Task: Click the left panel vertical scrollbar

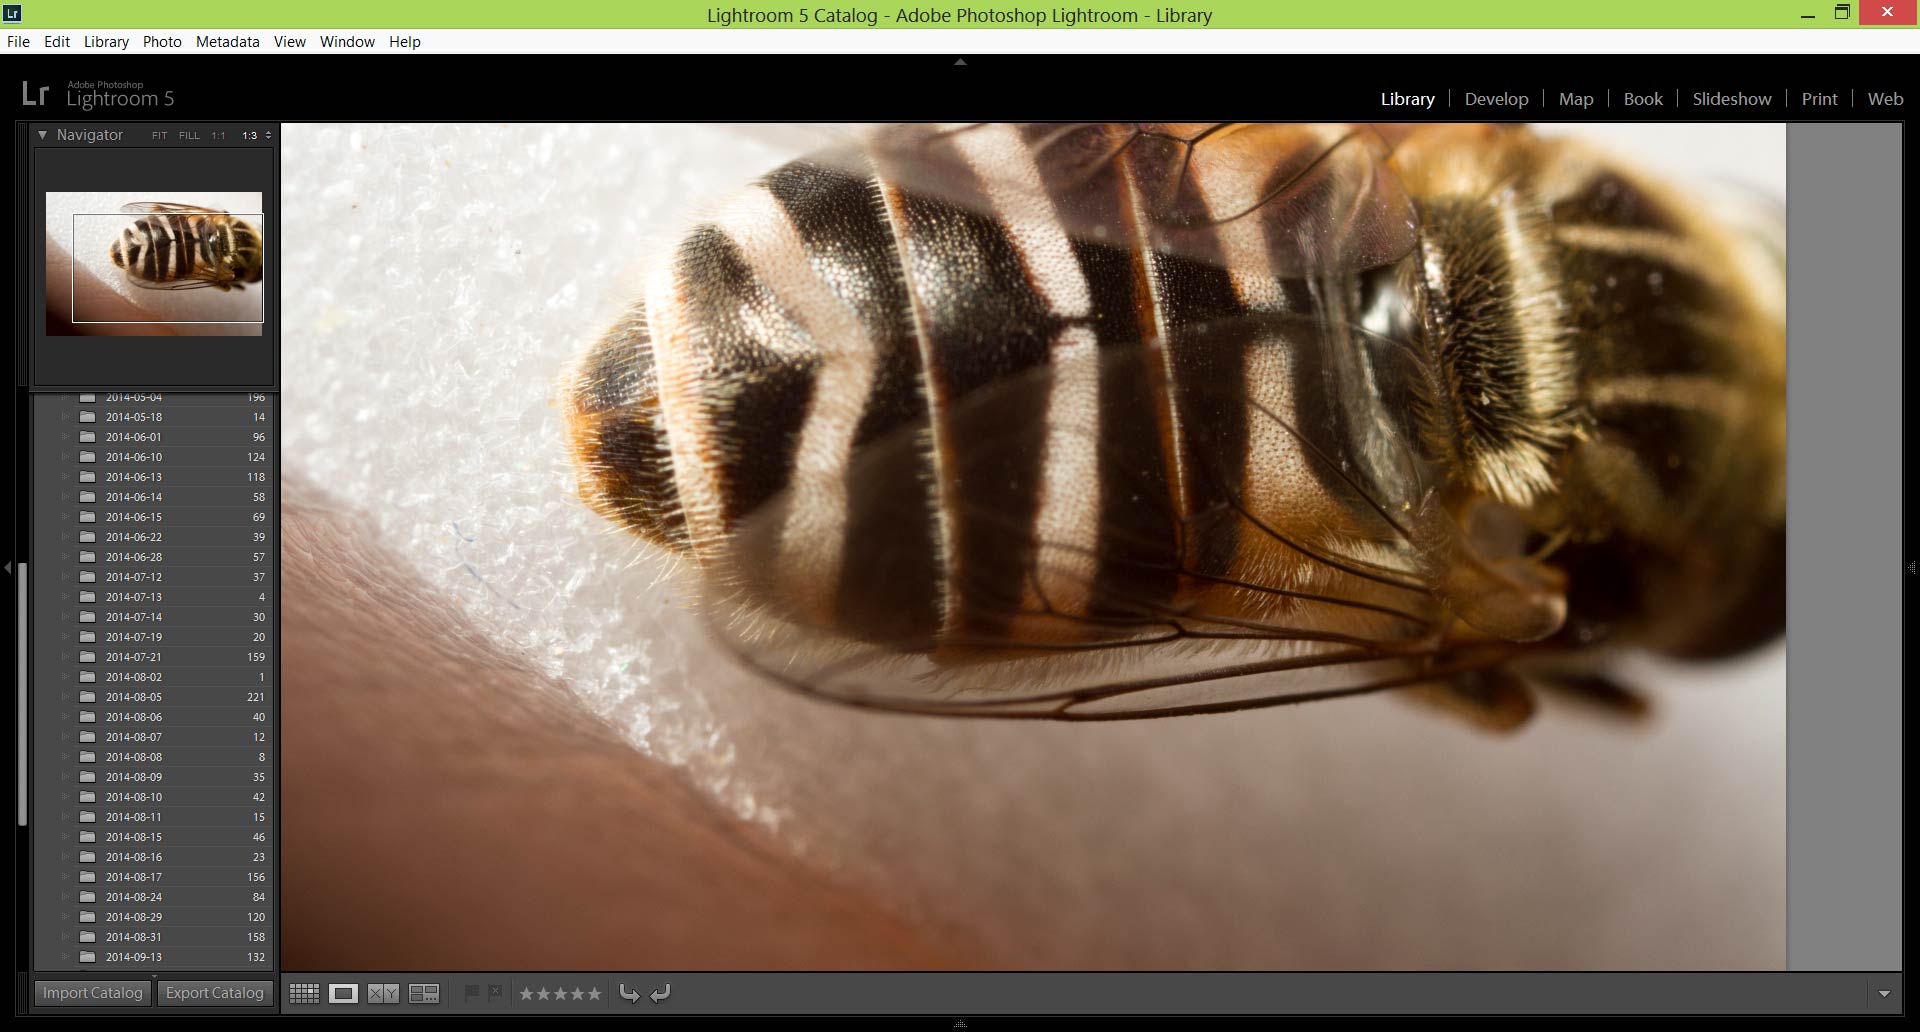Action: tap(22, 694)
